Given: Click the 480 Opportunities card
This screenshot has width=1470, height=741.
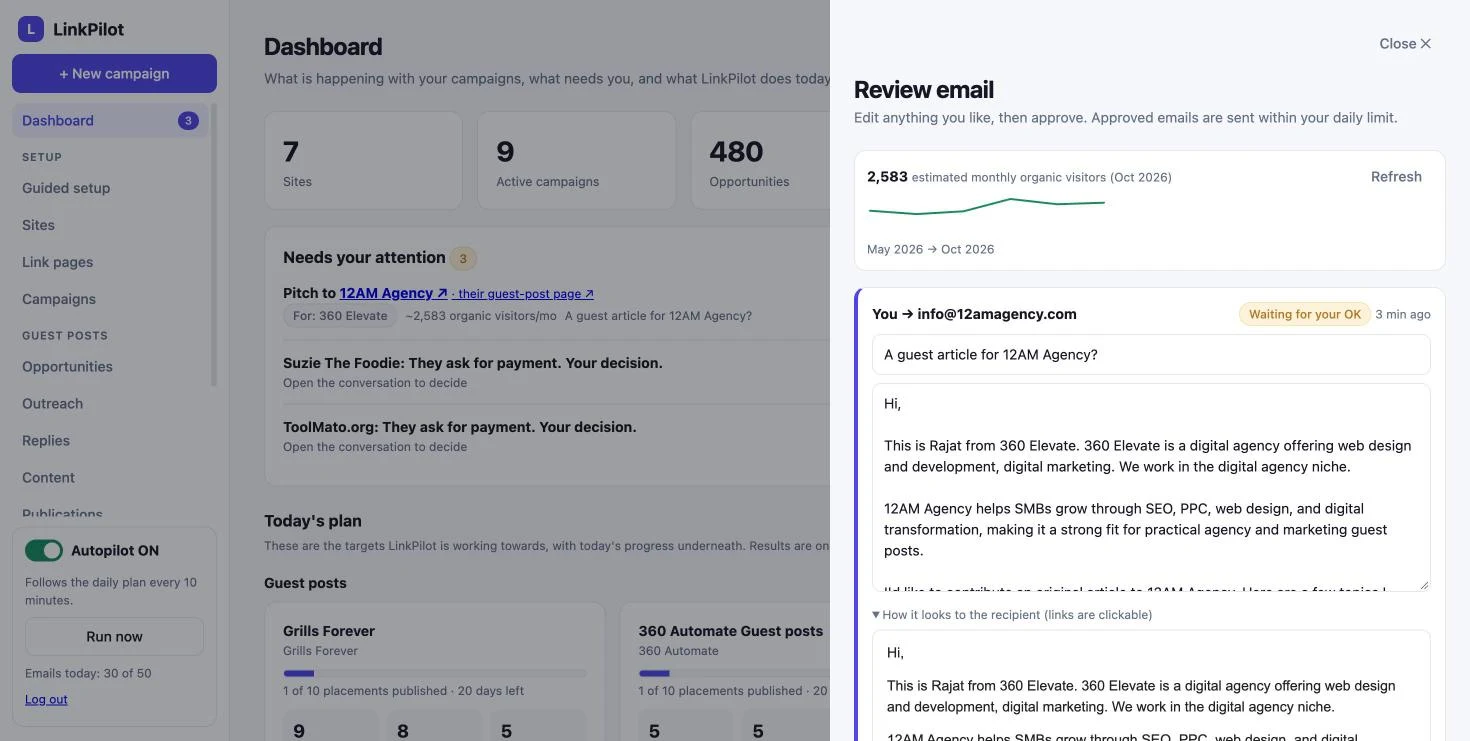Looking at the screenshot, I should (x=760, y=161).
